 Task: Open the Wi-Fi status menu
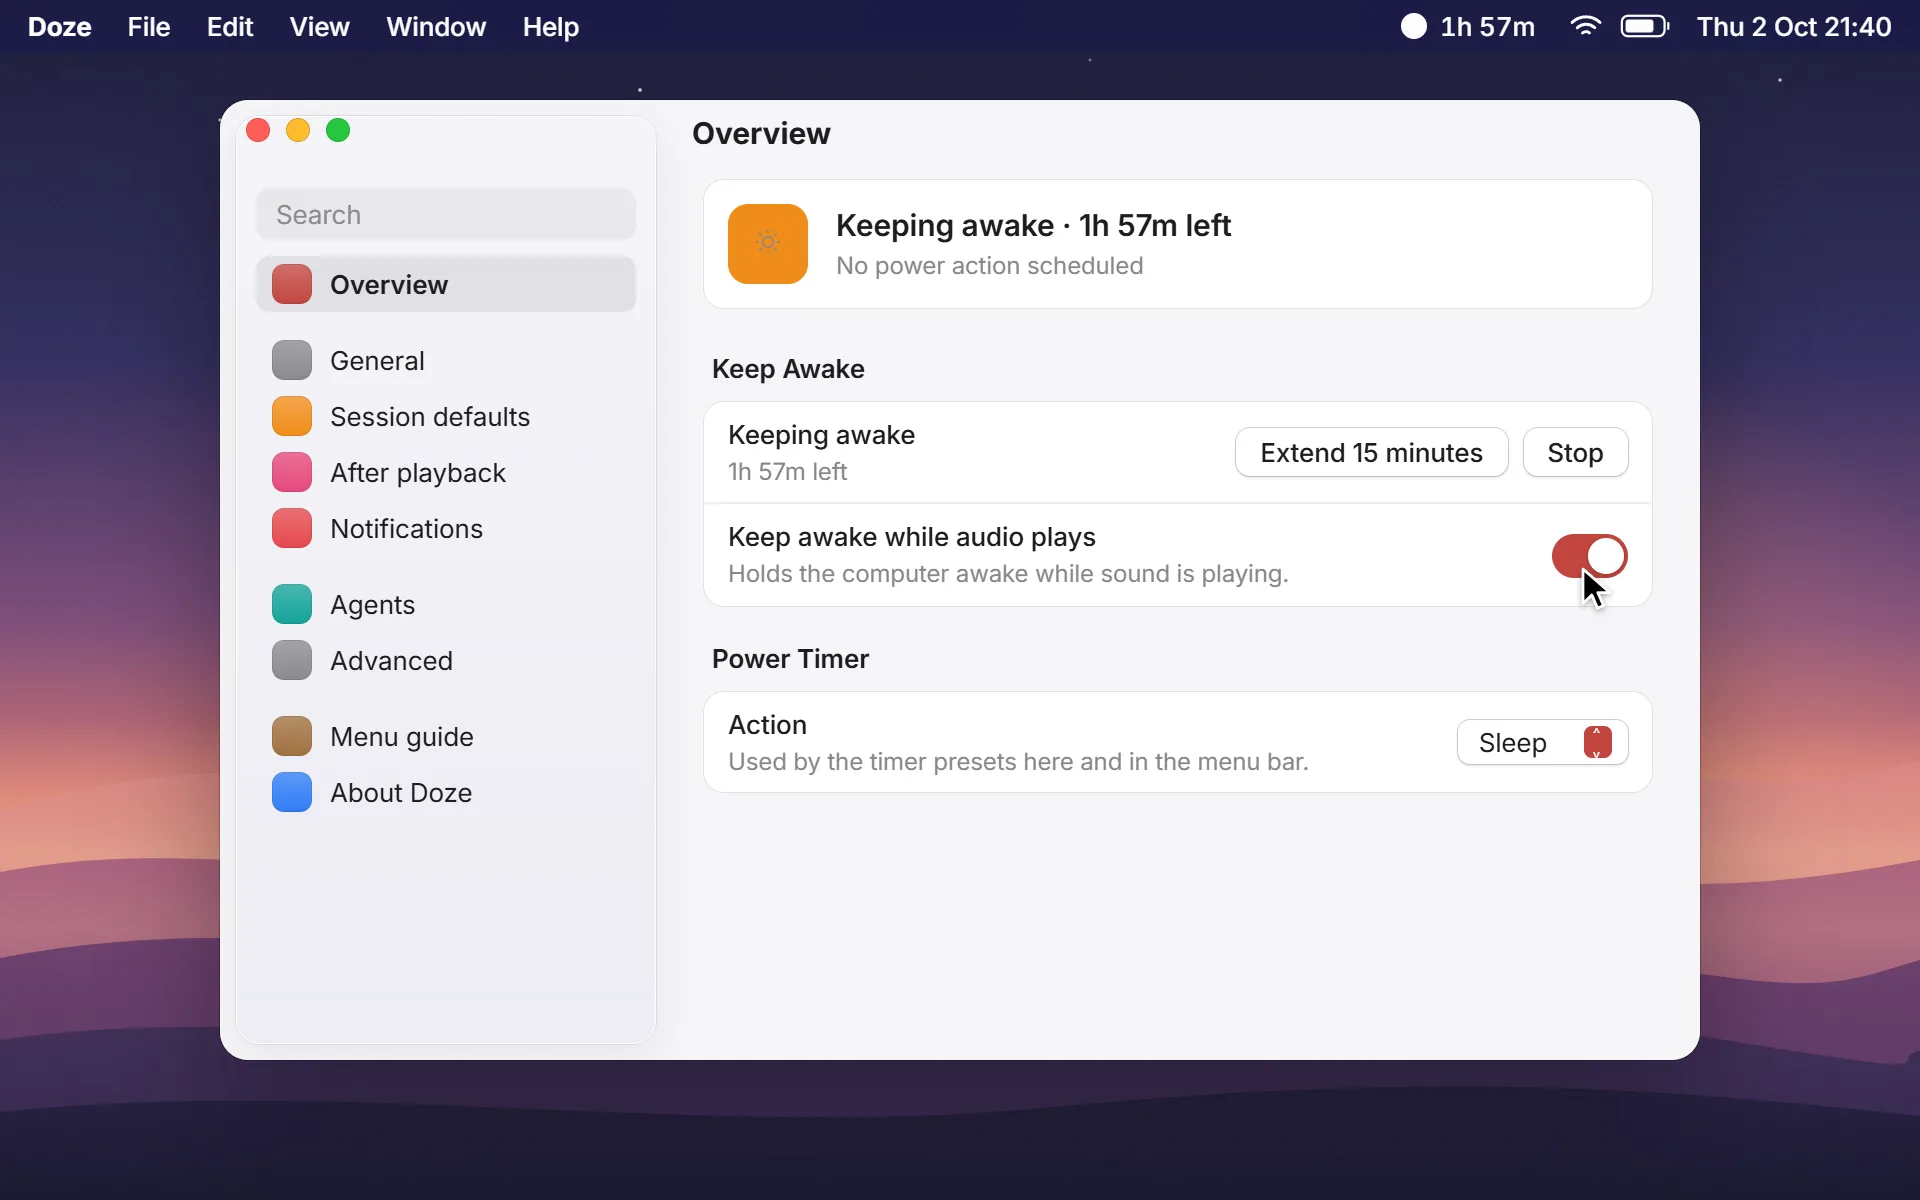pyautogui.click(x=1585, y=27)
